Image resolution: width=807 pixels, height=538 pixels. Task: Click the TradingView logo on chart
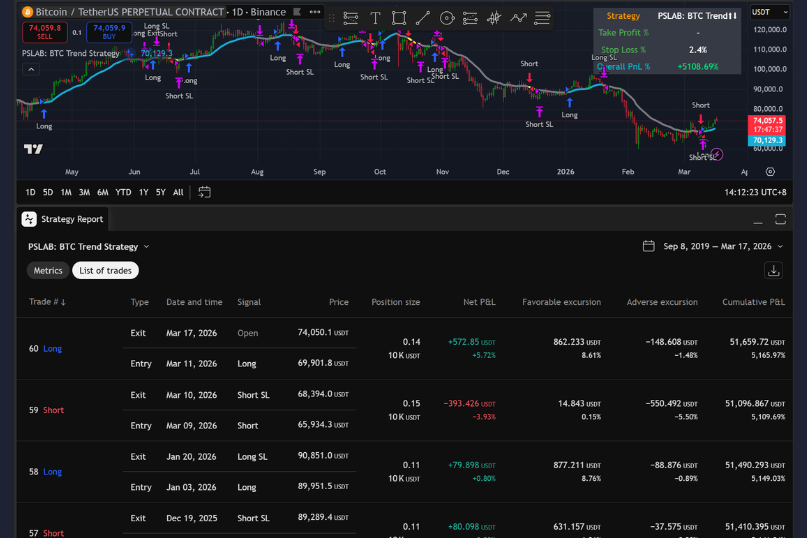(x=33, y=149)
